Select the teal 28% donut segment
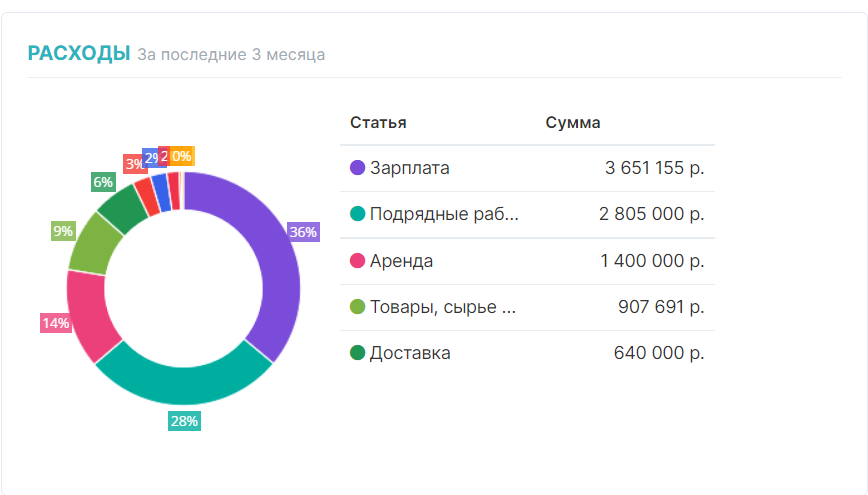 tap(185, 379)
